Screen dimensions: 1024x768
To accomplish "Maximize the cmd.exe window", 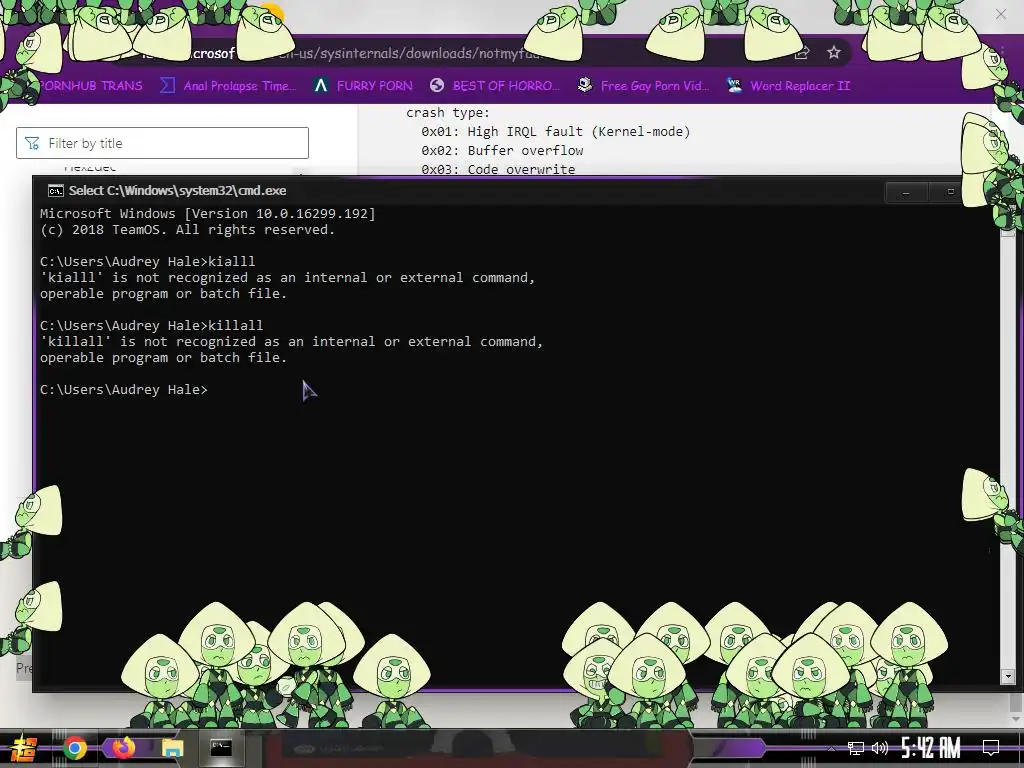I will (950, 192).
